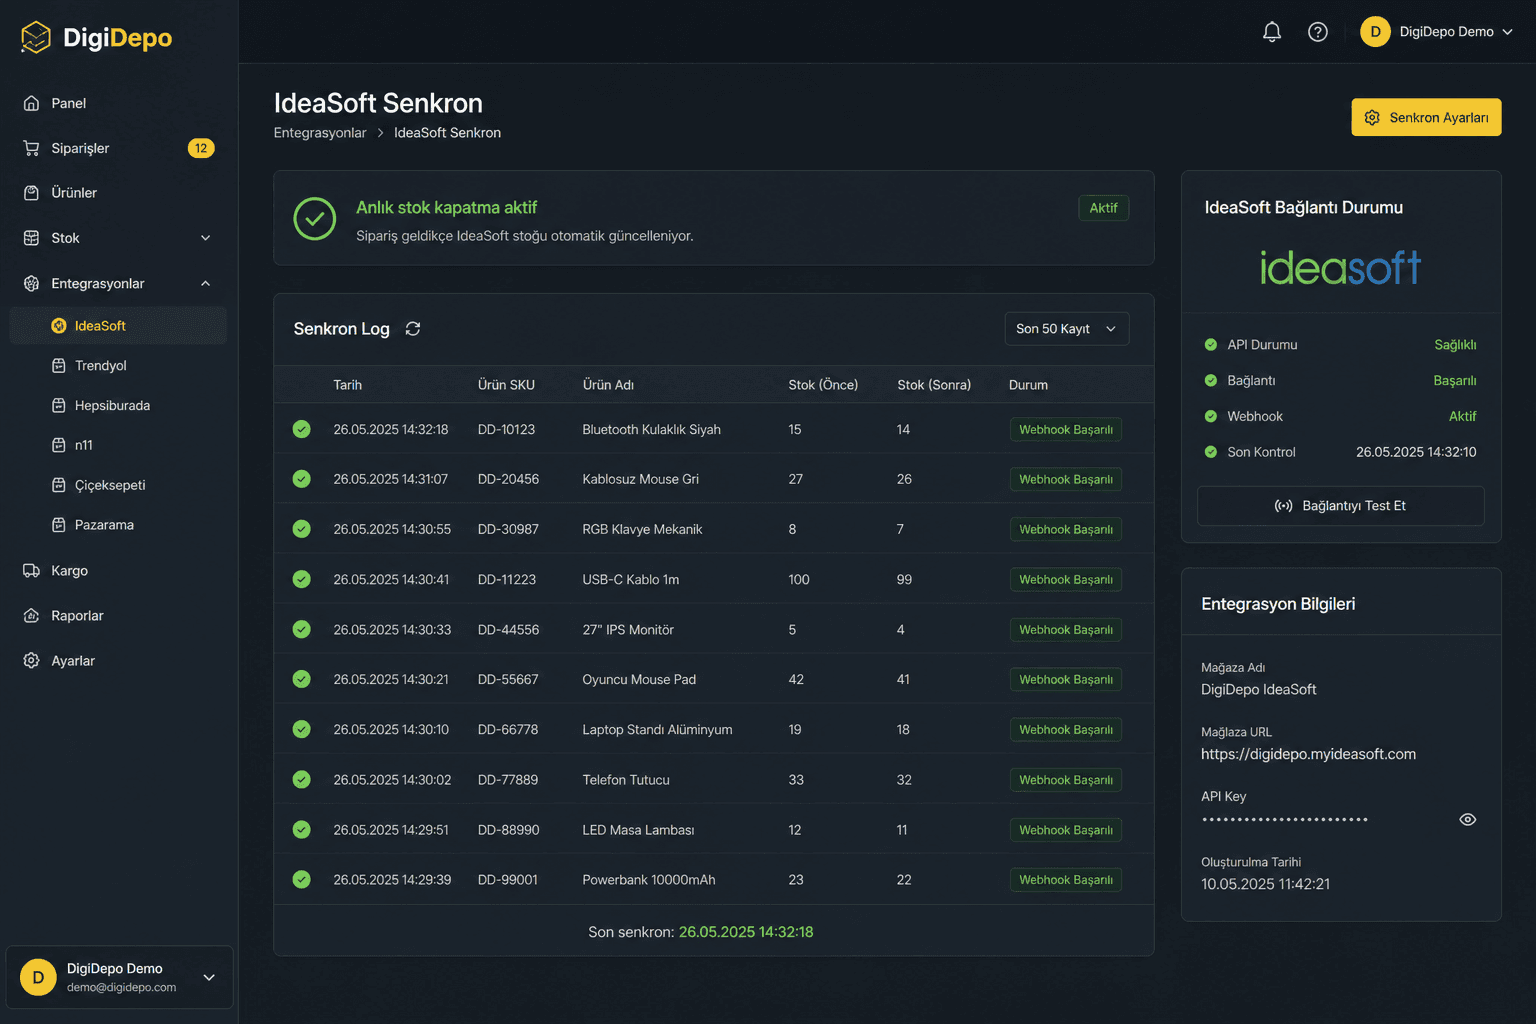Click the last sync time 26.05.2025 14:32:18
The image size is (1536, 1024).
pyautogui.click(x=746, y=932)
